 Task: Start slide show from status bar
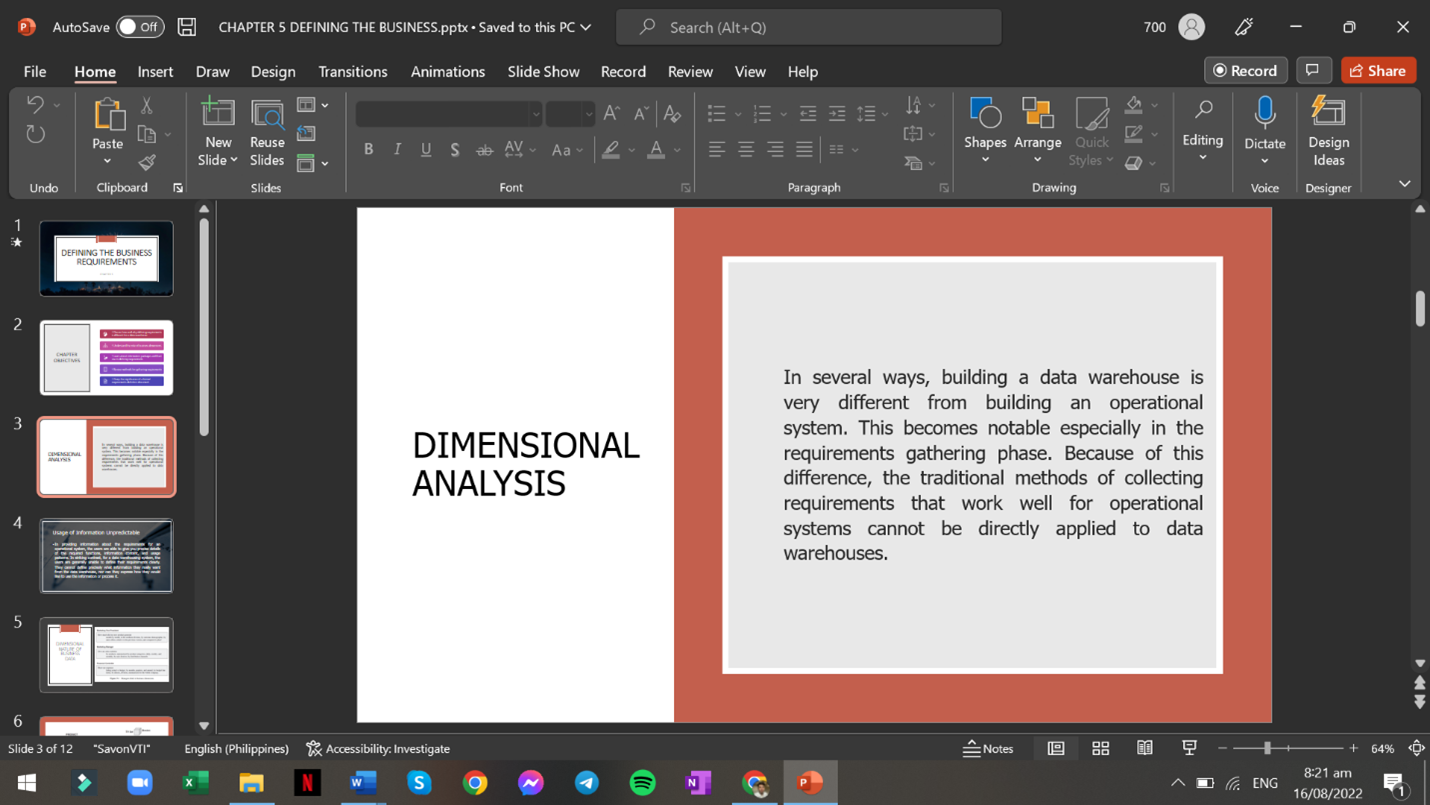(1189, 748)
